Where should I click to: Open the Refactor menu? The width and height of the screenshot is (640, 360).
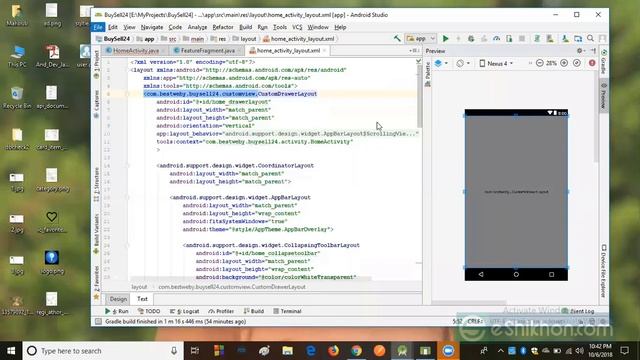pos(223,27)
